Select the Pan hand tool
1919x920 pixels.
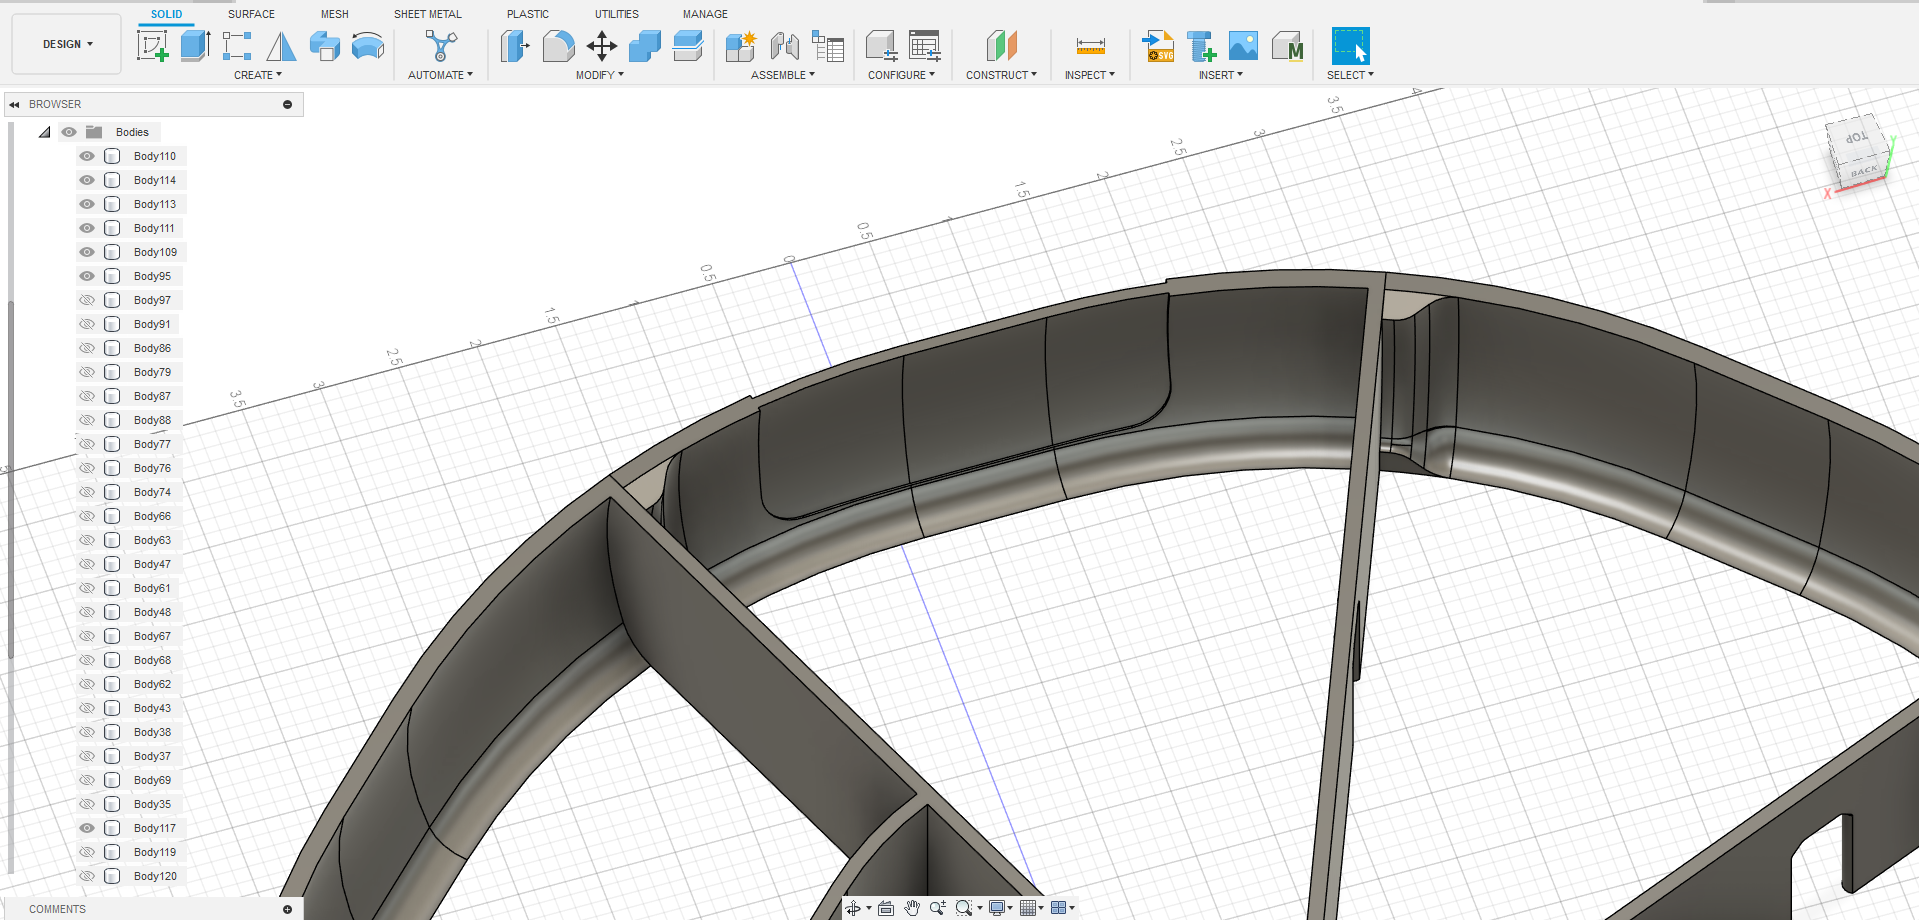[x=912, y=908]
